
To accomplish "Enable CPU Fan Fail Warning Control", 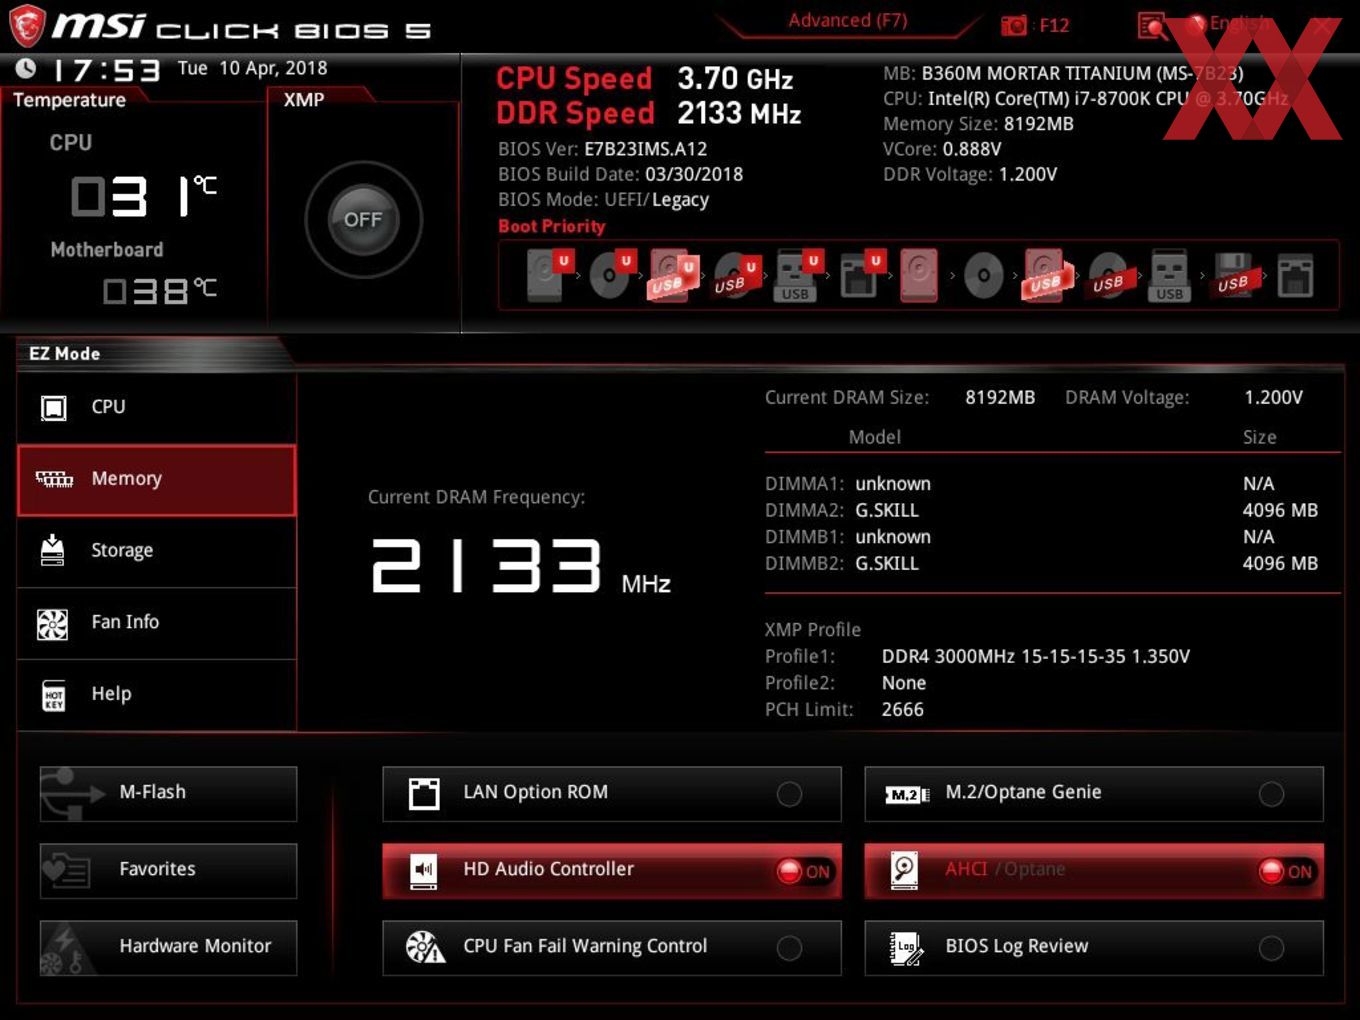I will tap(612, 947).
